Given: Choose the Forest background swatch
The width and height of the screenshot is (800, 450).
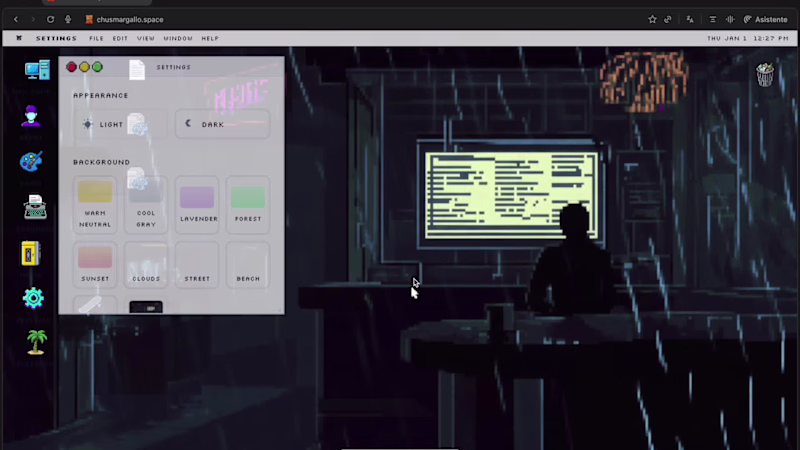Looking at the screenshot, I should pos(248,205).
